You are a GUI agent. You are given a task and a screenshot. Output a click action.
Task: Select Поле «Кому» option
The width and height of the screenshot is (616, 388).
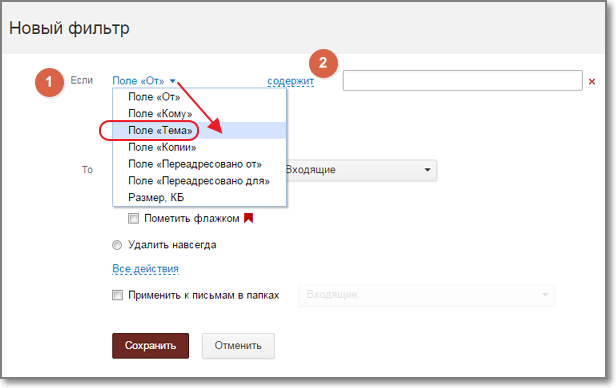pyautogui.click(x=200, y=113)
